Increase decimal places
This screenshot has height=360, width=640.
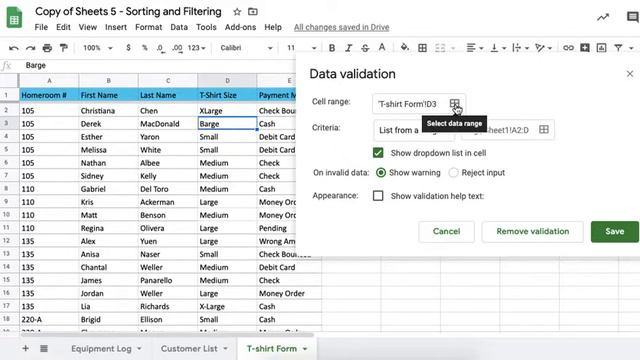coord(177,48)
